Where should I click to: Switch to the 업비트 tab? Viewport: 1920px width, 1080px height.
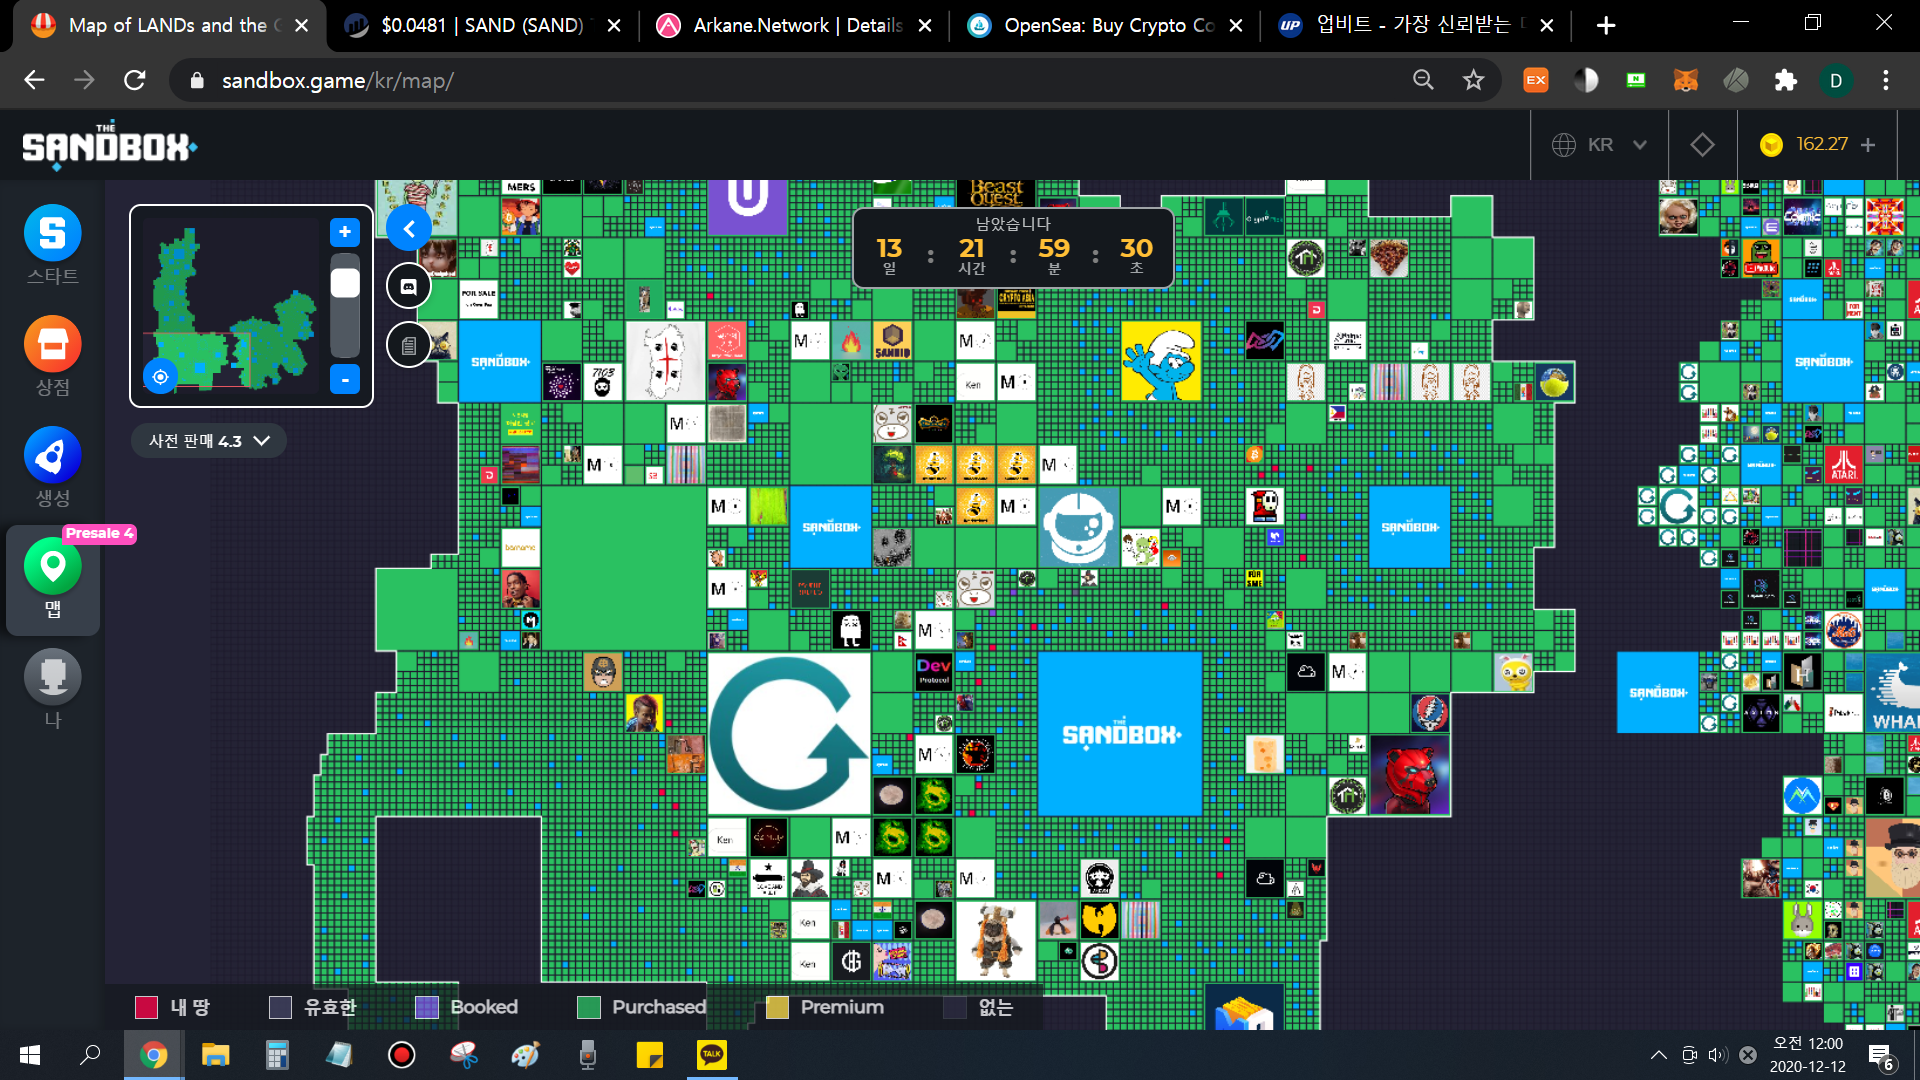1415,26
